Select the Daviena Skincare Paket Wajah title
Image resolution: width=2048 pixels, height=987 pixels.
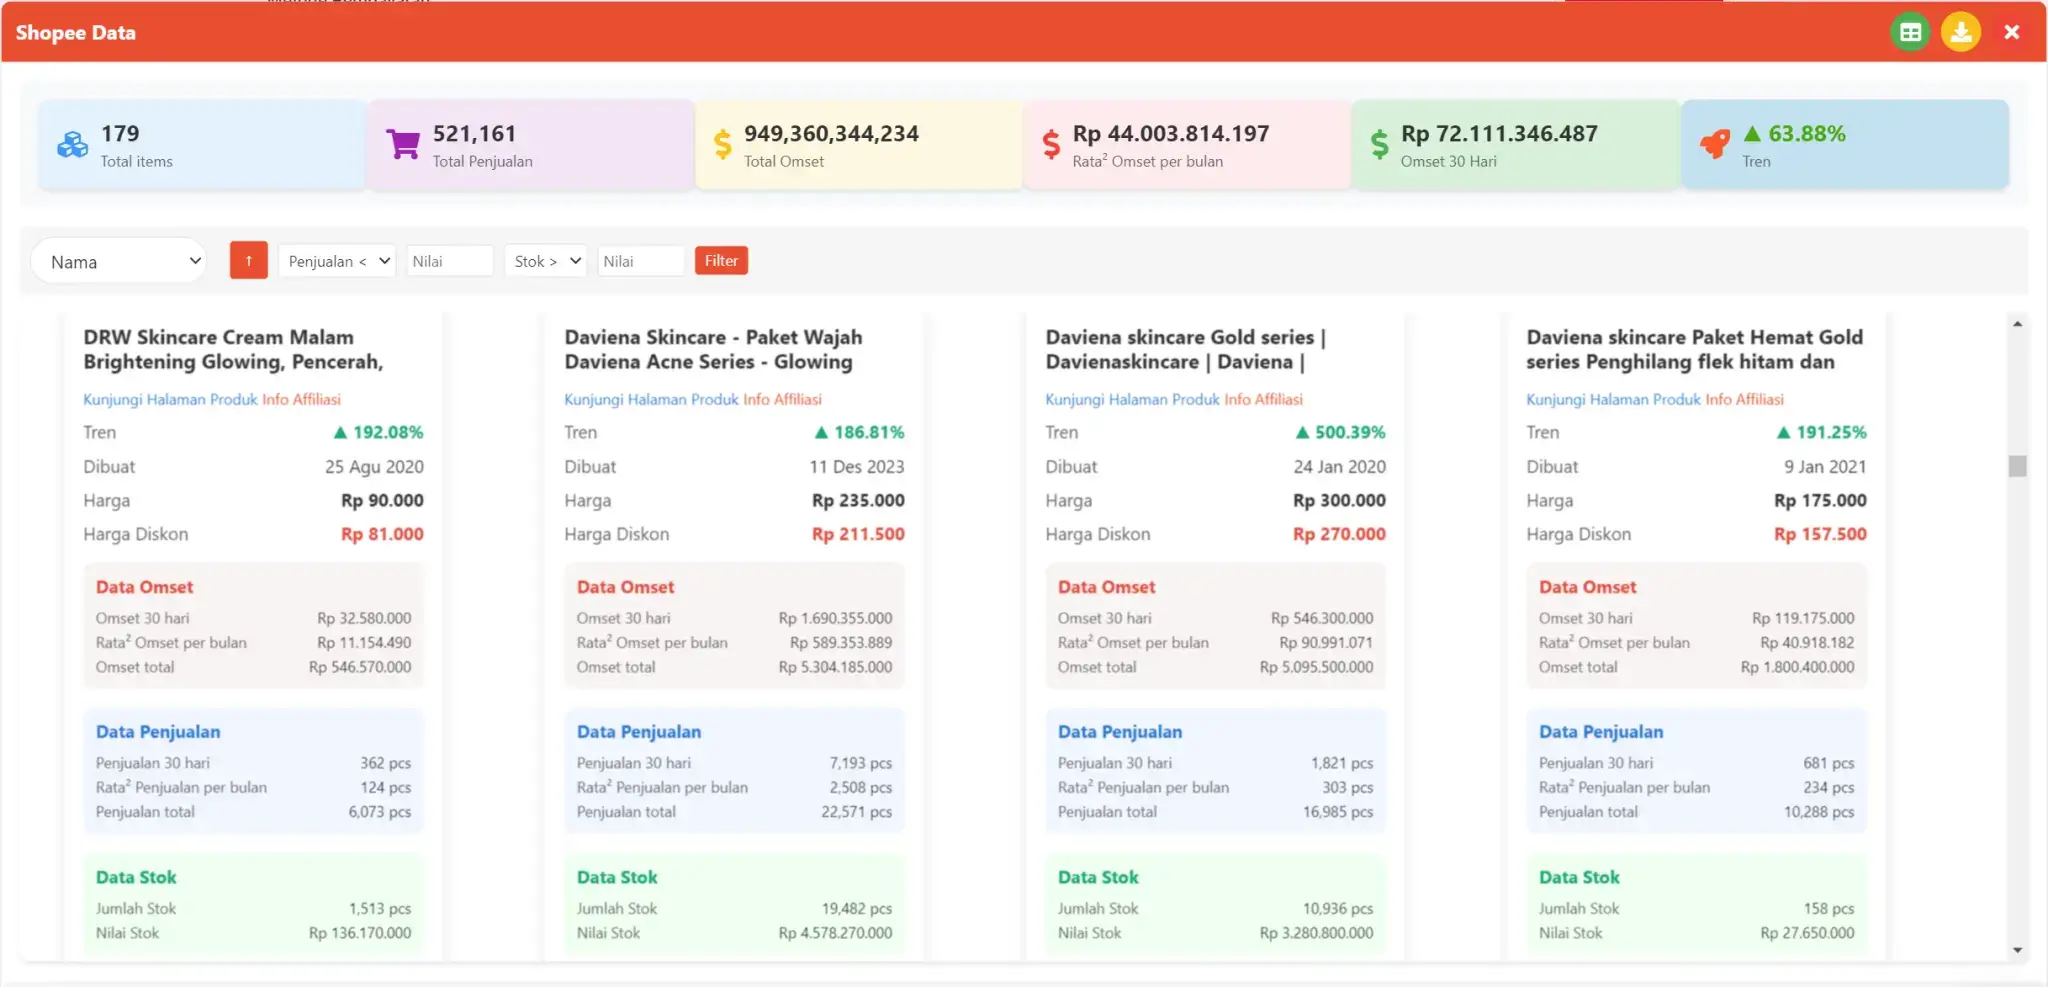click(x=713, y=349)
